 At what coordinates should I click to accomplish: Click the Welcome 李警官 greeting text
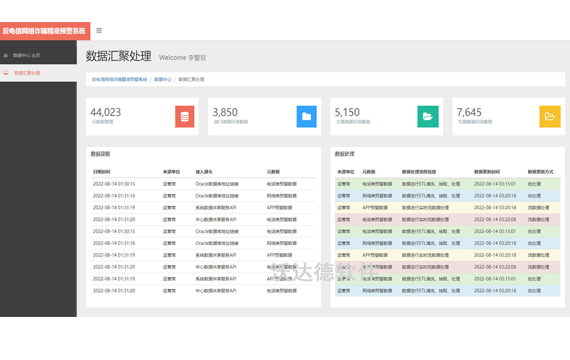tap(182, 57)
